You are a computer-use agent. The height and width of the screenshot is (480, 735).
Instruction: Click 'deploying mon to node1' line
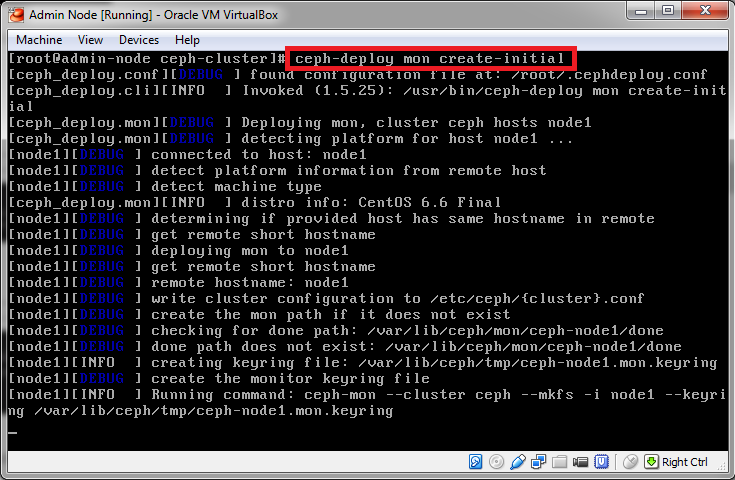250,251
